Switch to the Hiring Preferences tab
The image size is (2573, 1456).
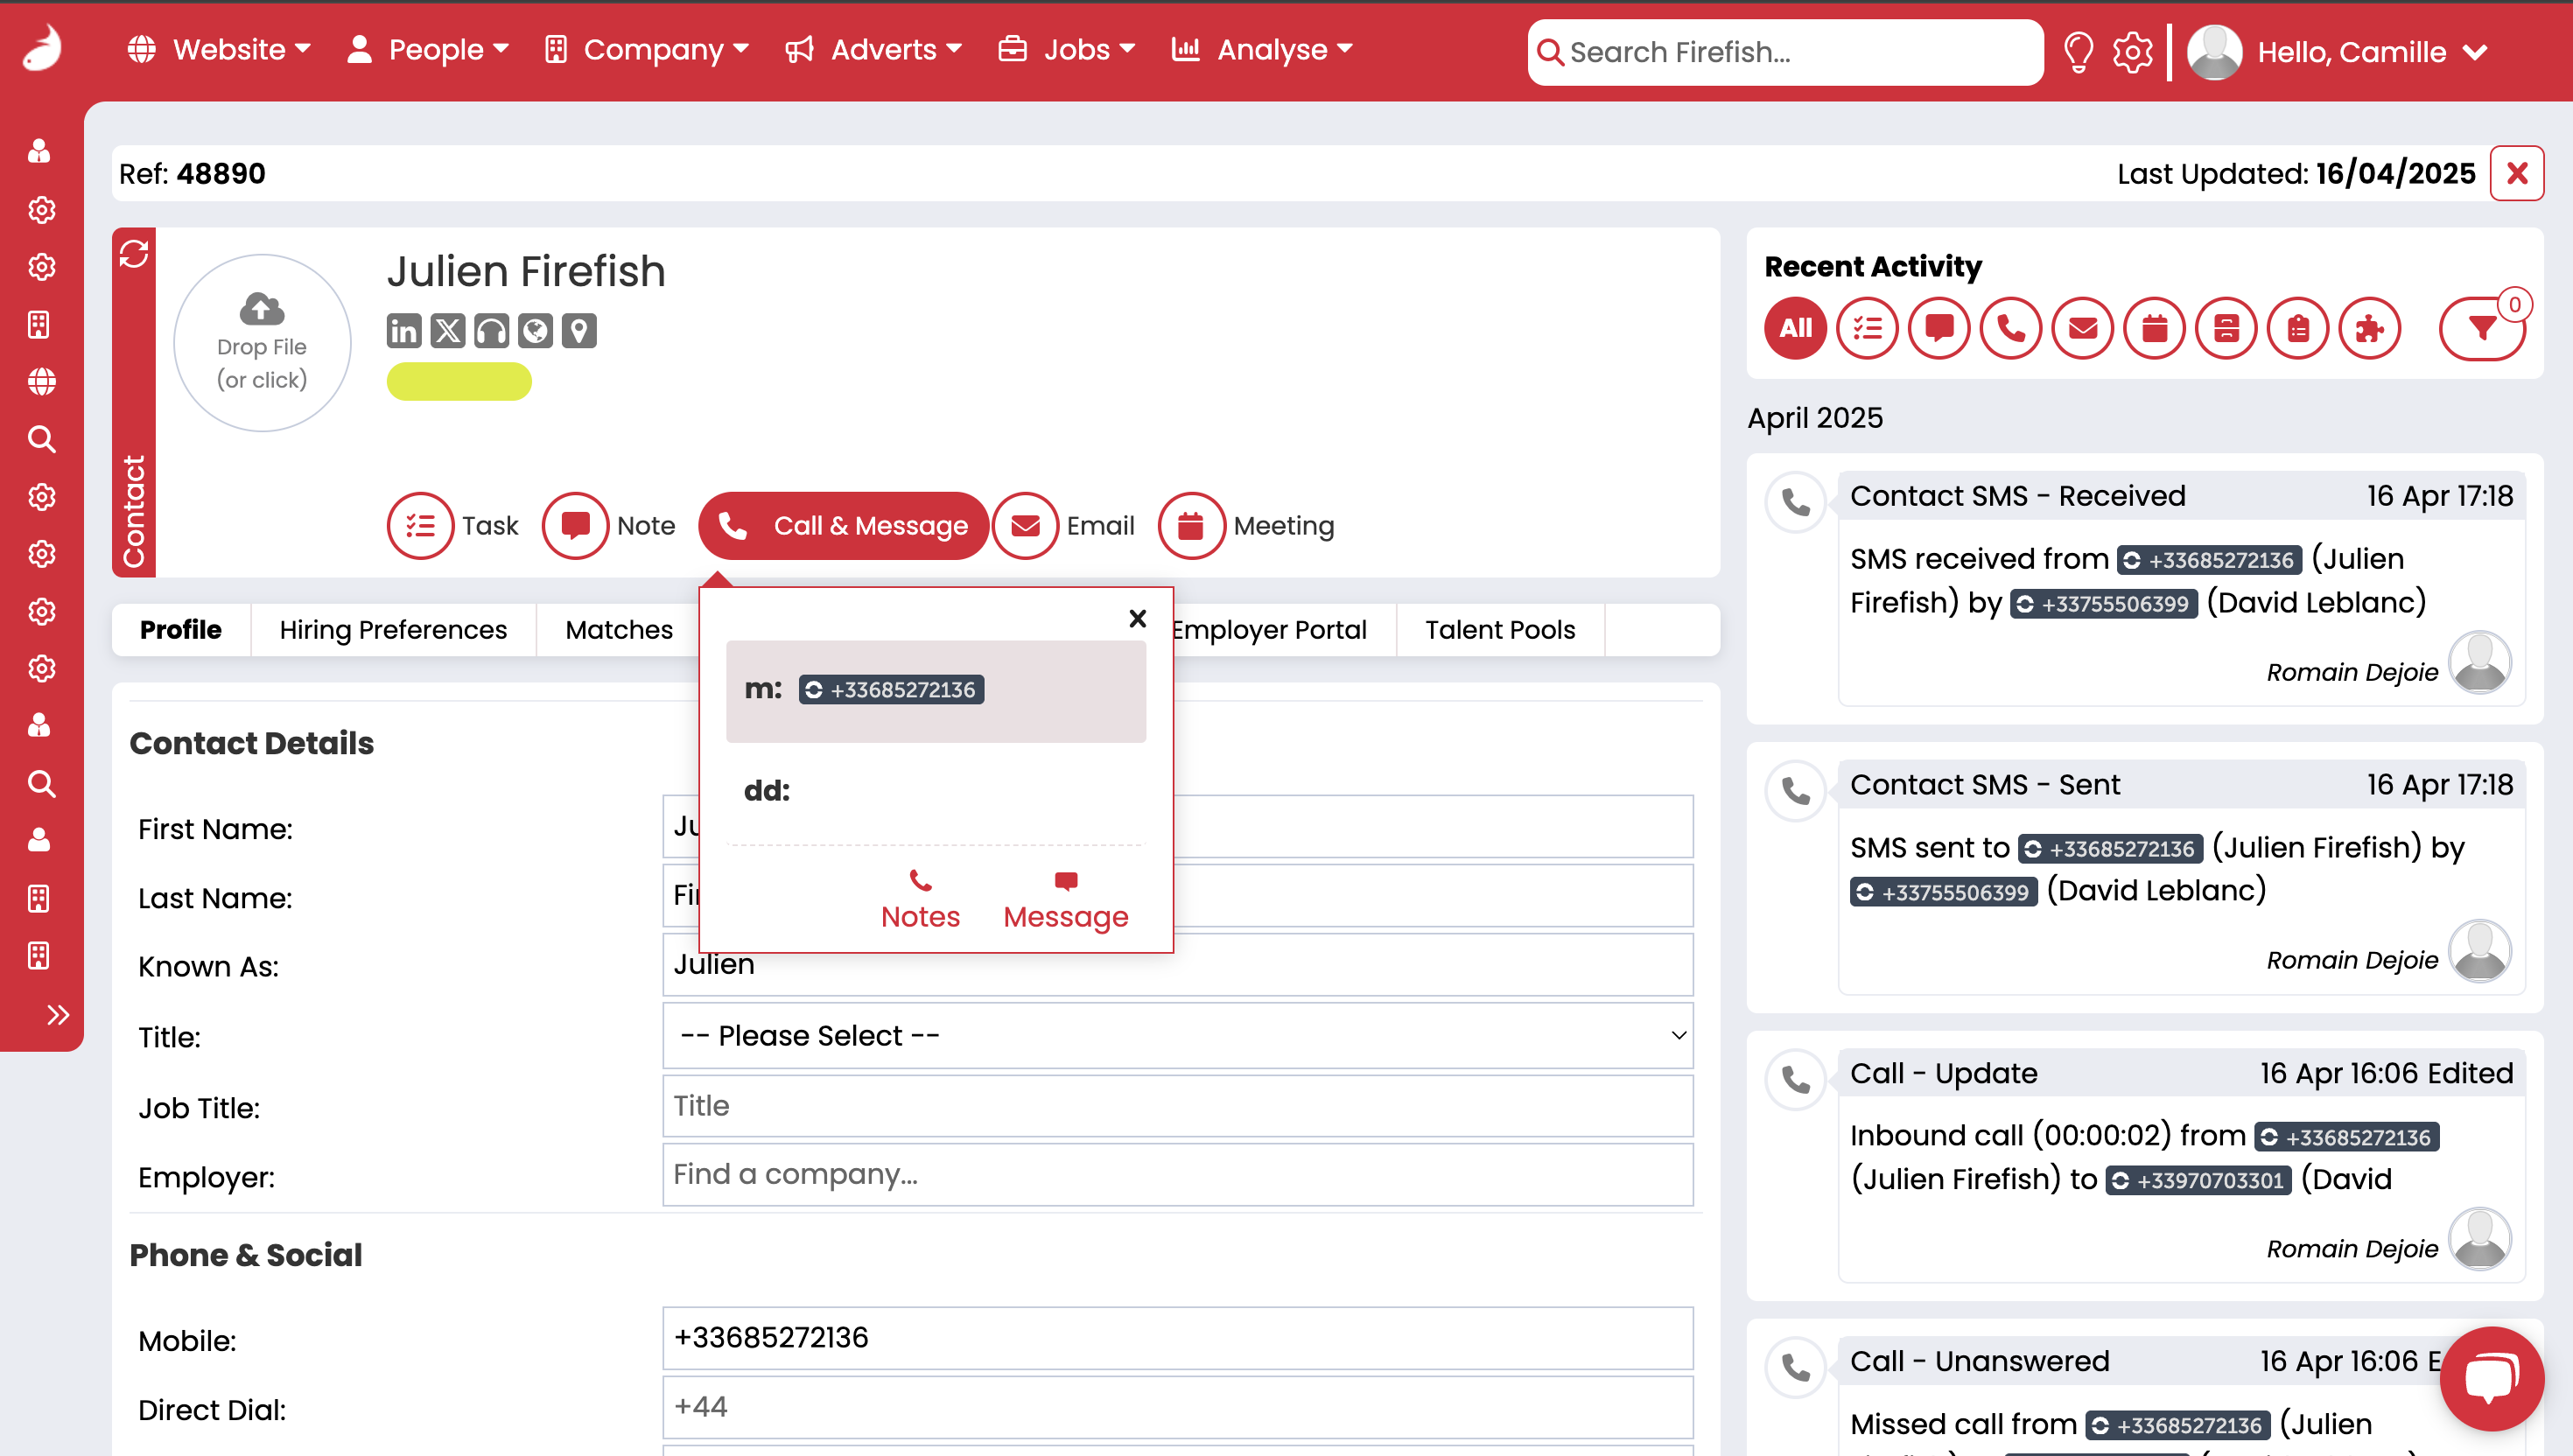tap(393, 630)
